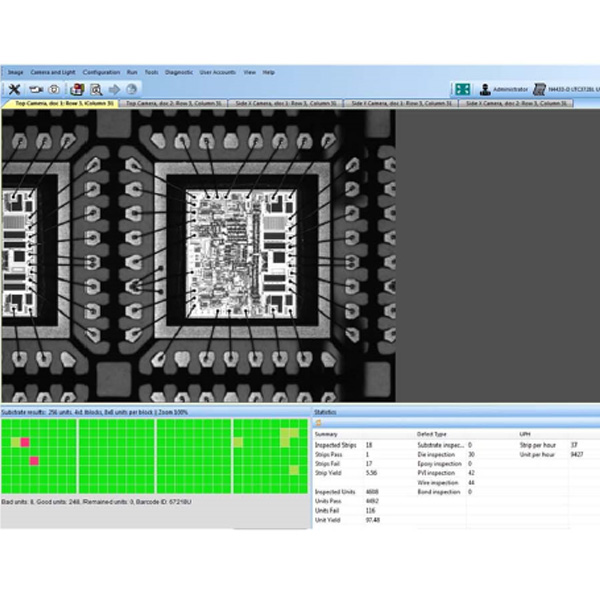The width and height of the screenshot is (600, 600).
Task: Click the Administrator label
Action: (510, 90)
